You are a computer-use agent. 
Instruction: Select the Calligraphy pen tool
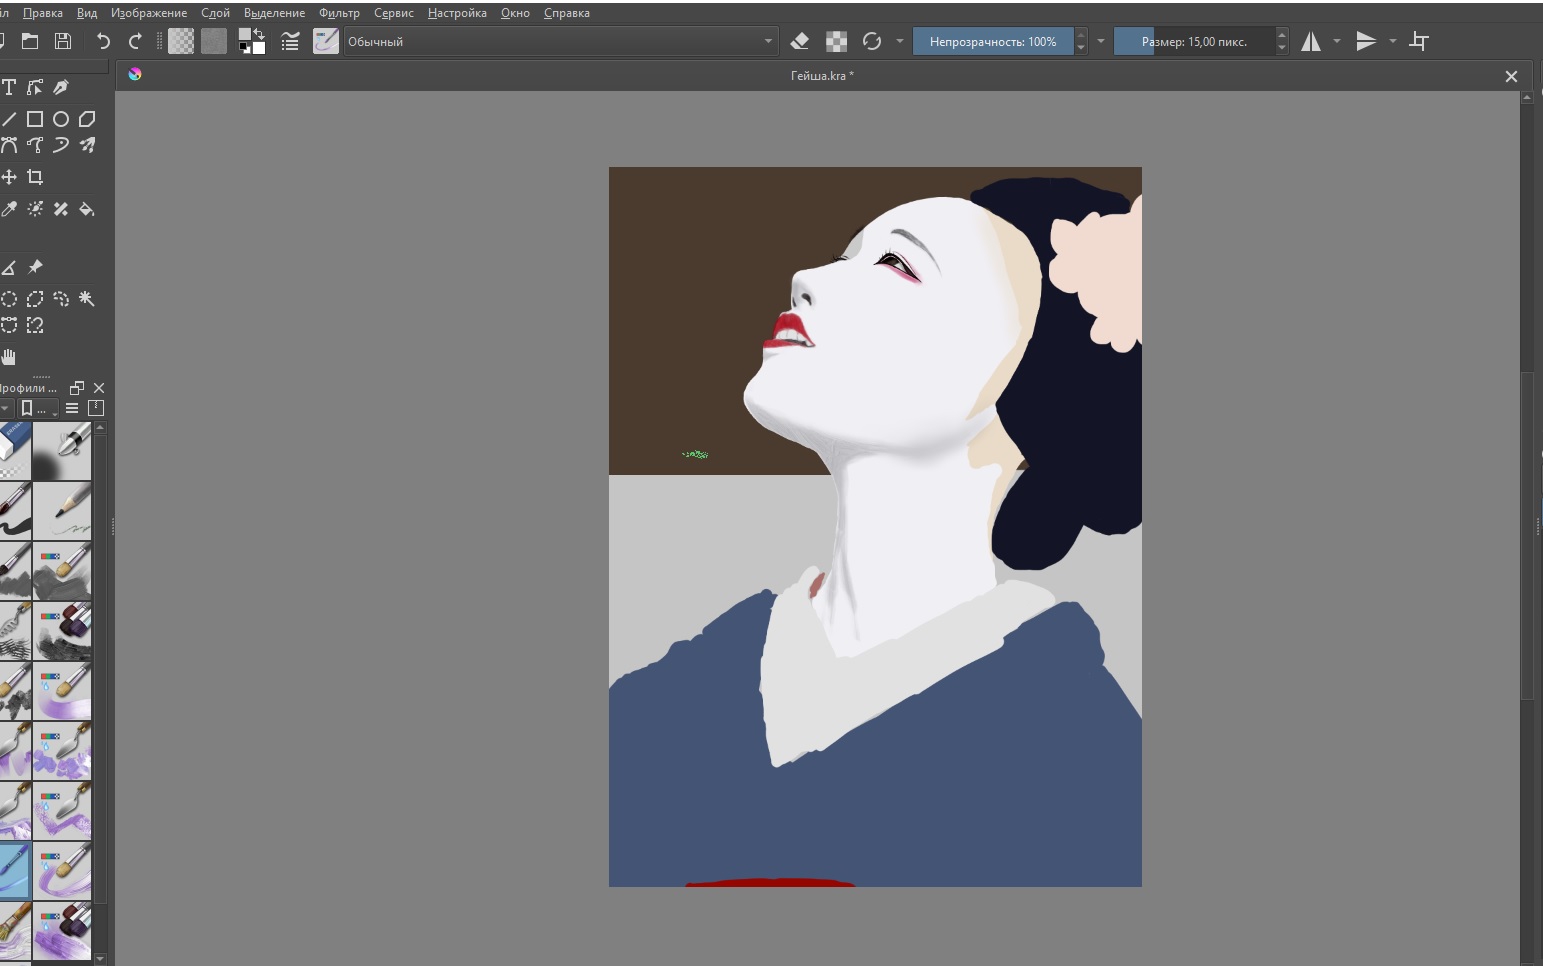pyautogui.click(x=61, y=87)
